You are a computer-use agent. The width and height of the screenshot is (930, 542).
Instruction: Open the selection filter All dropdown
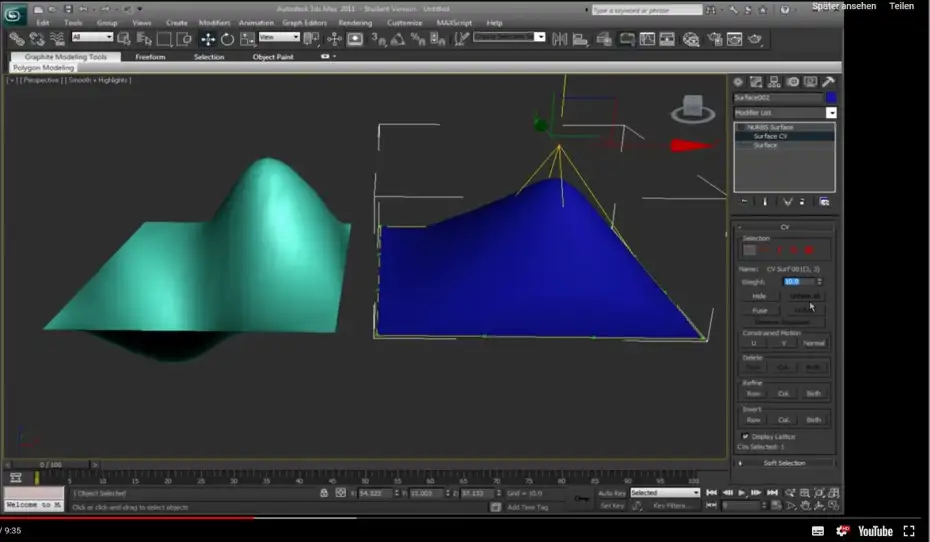click(x=92, y=37)
